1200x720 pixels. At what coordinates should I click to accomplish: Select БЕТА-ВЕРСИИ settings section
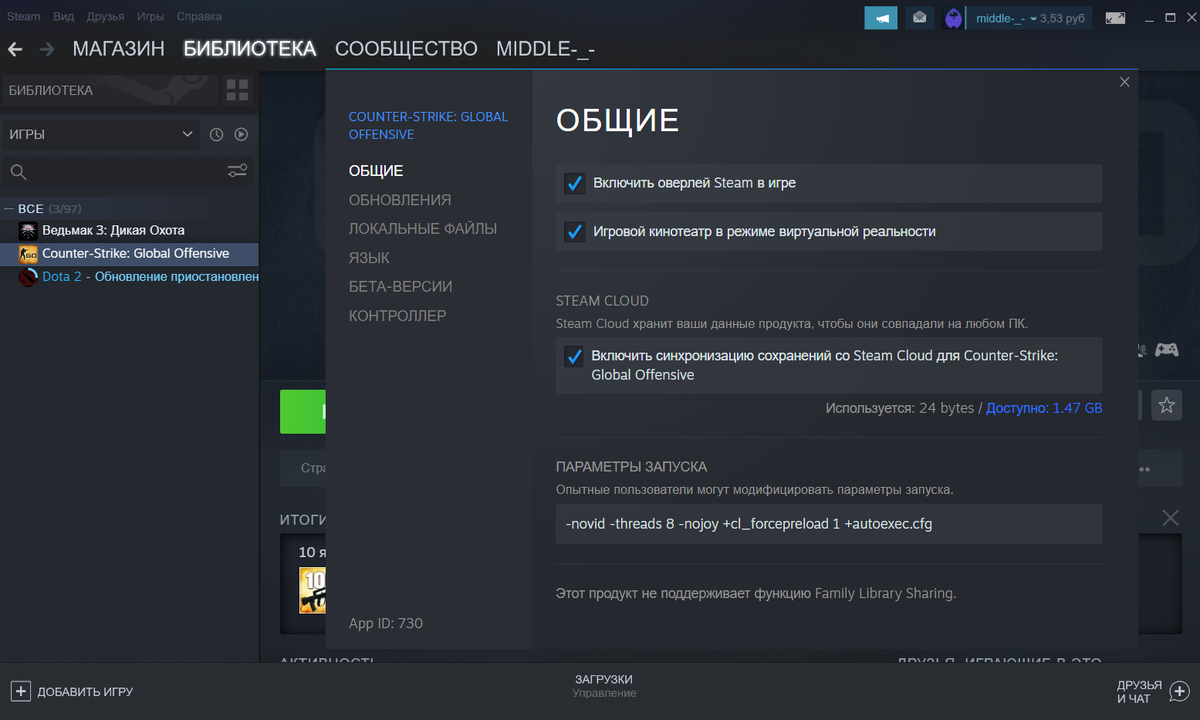(401, 287)
